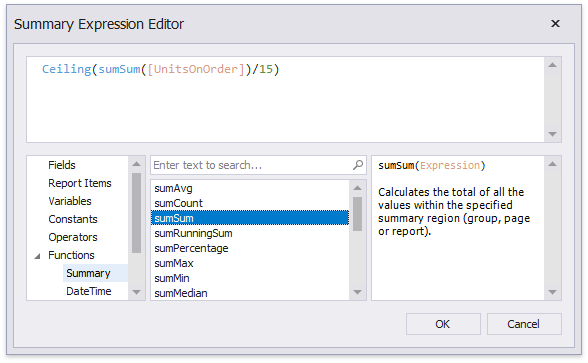Close the Summary Expression Editor dialog
The image size is (588, 363).
coord(555,24)
